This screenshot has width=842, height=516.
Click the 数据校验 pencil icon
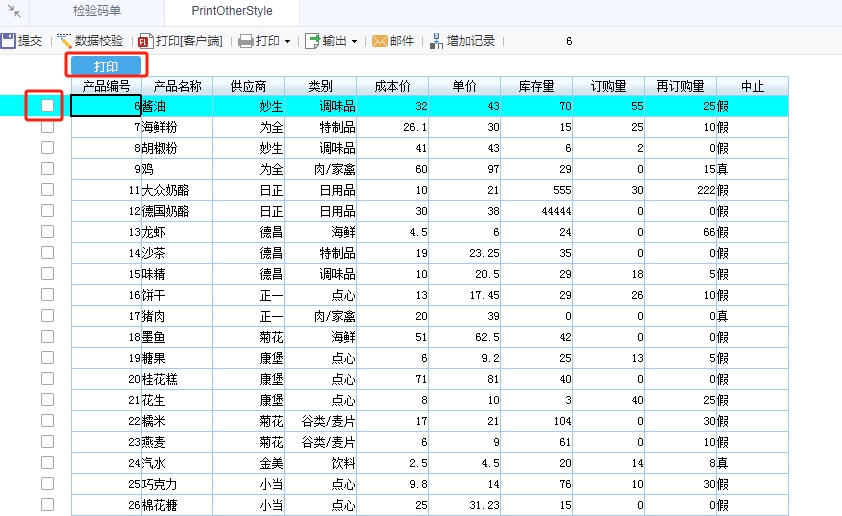(64, 41)
